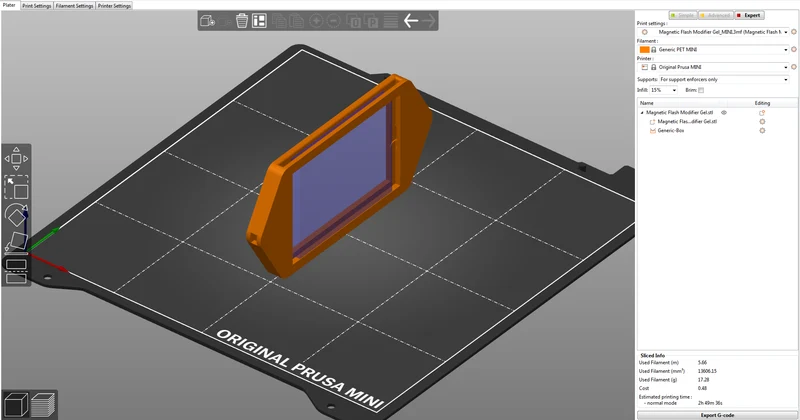
Task: Click editing gear for Magnetic Flas...difier Gel.stl part
Action: point(762,121)
